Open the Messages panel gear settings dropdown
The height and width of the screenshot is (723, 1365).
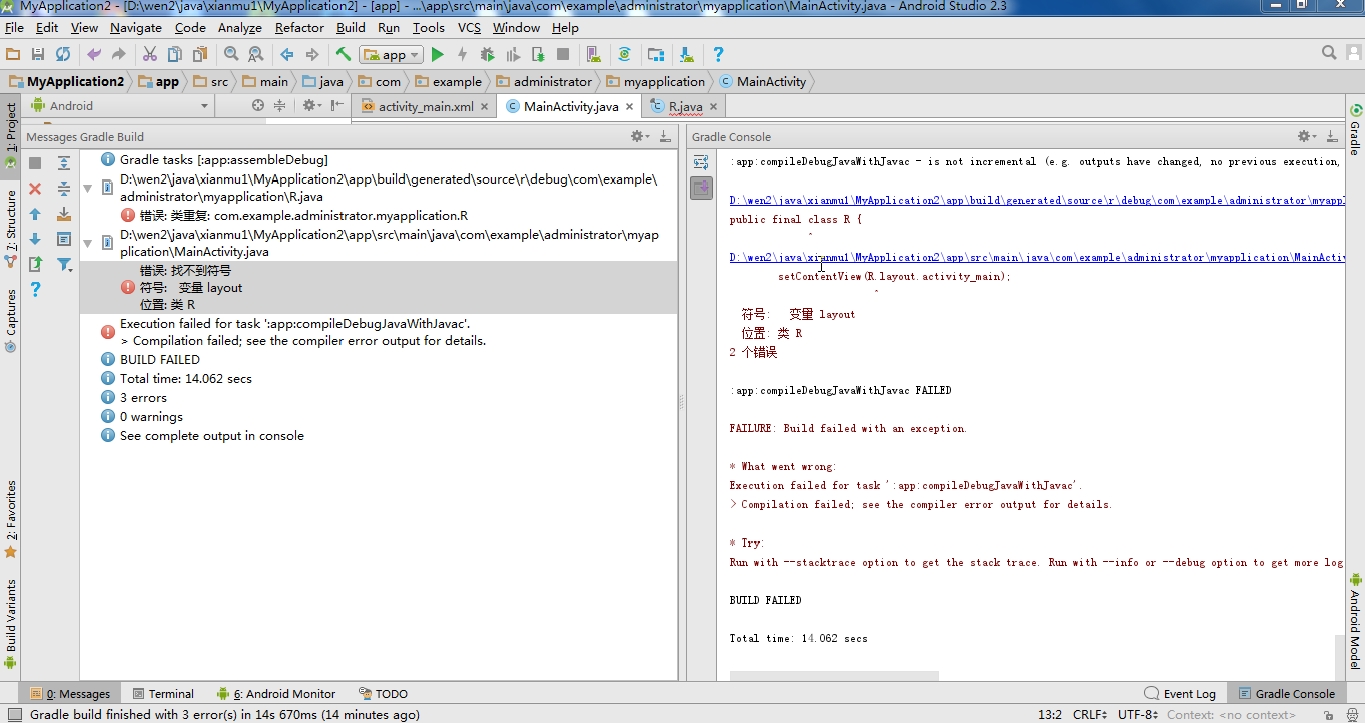point(640,136)
